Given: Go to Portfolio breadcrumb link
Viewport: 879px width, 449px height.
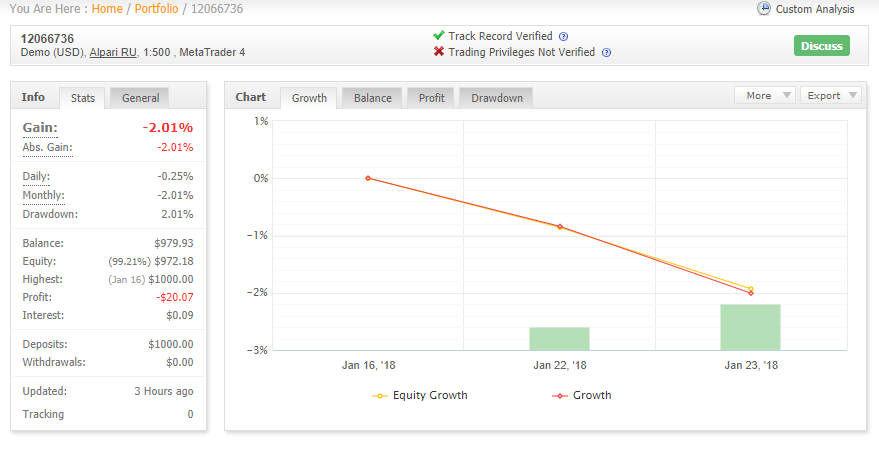Looking at the screenshot, I should point(156,9).
